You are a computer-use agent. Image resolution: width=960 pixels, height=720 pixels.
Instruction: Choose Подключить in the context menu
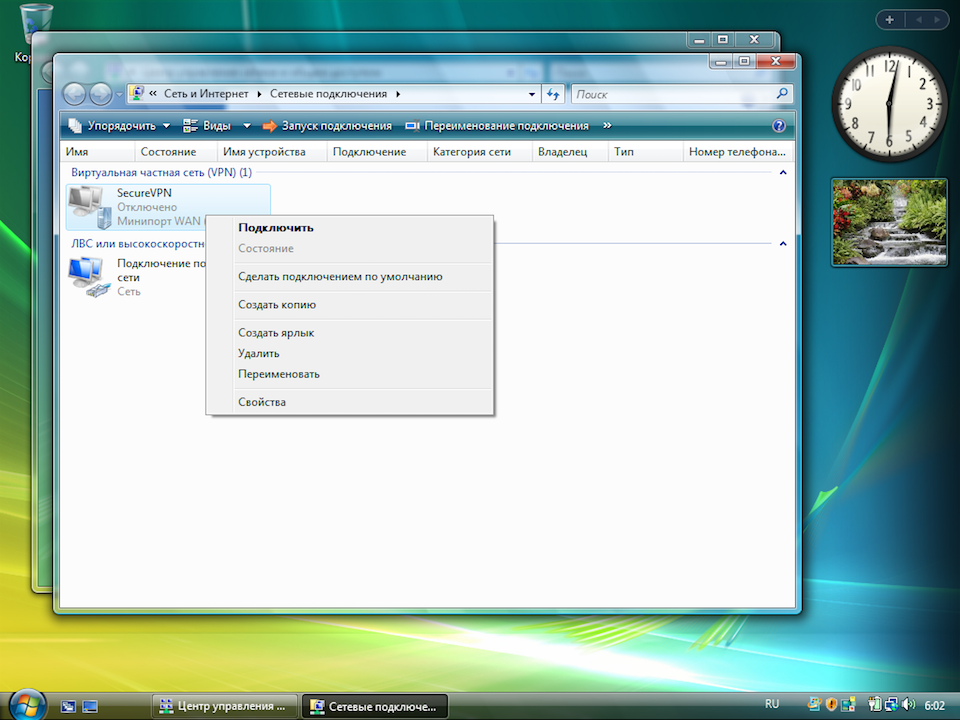[276, 227]
